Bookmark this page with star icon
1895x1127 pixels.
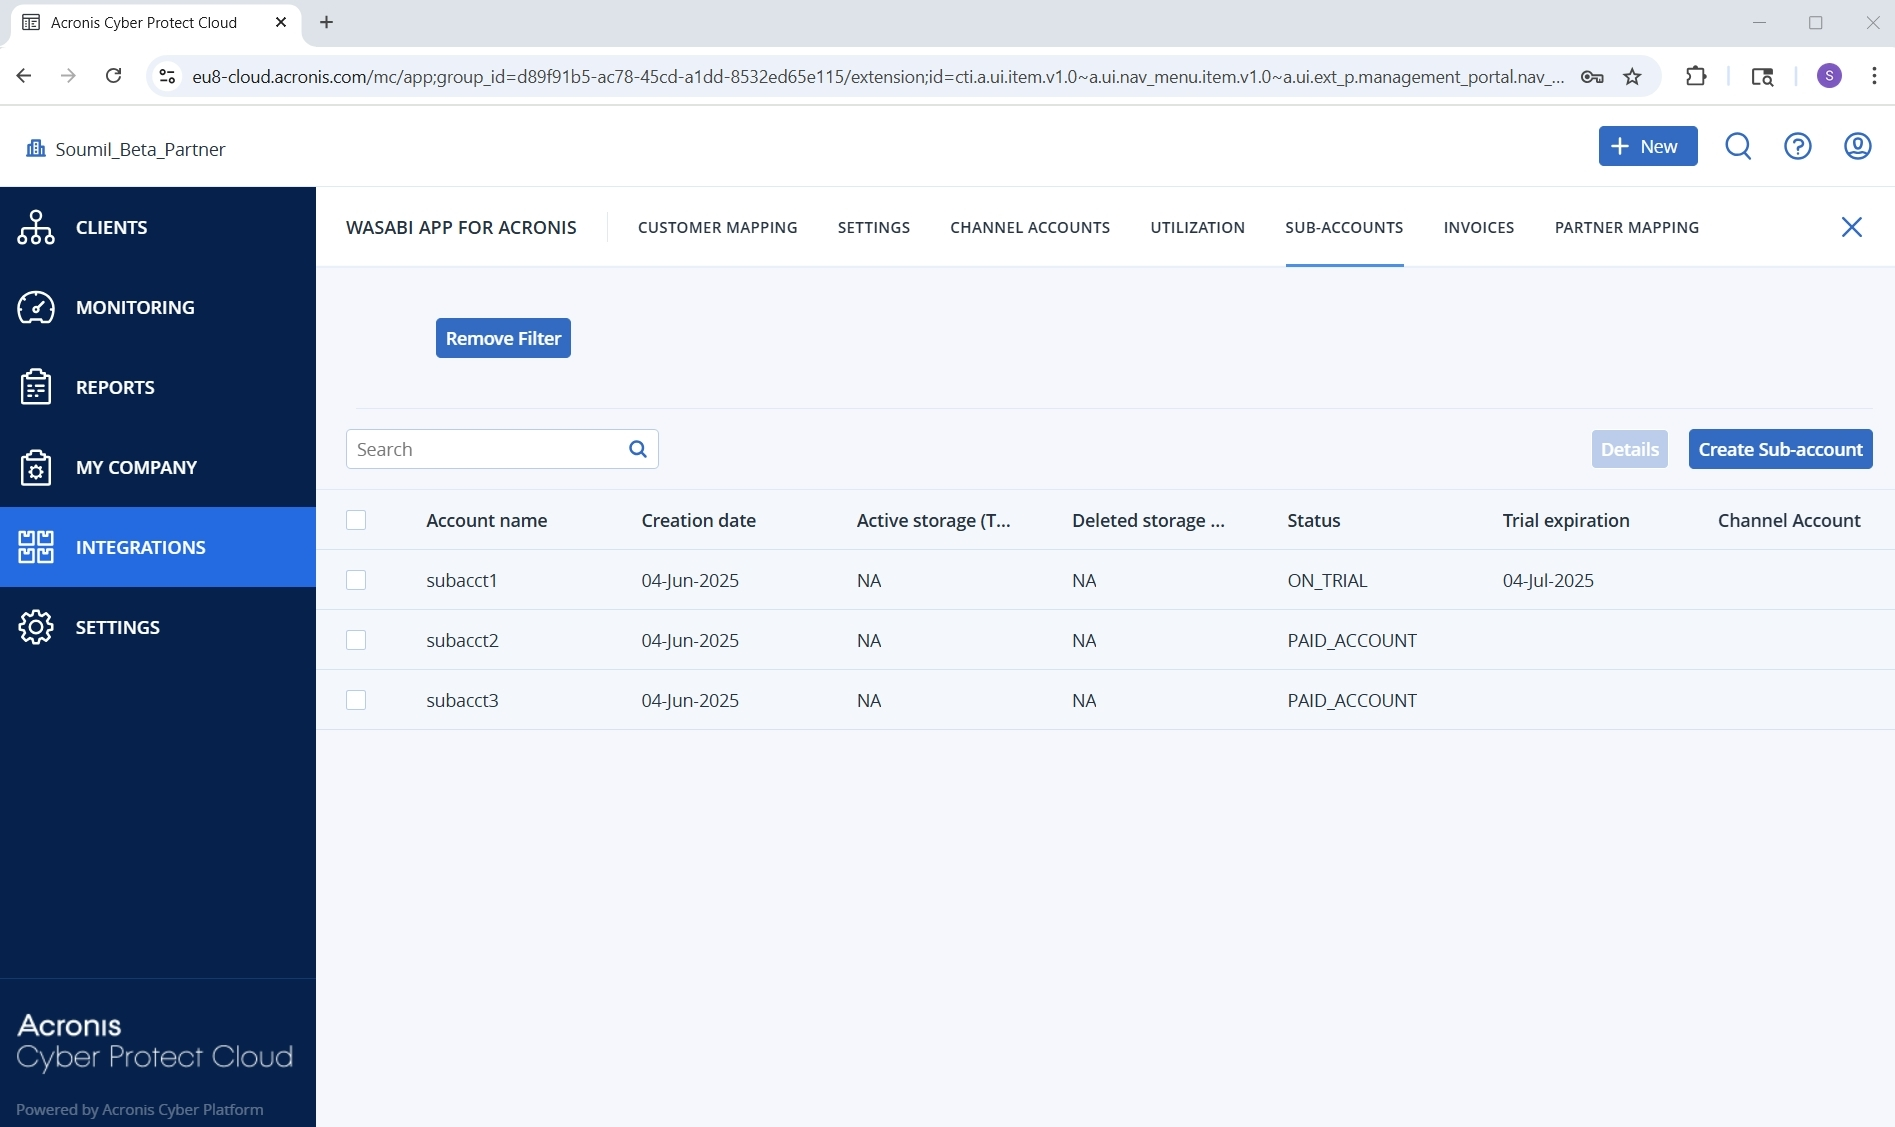click(x=1632, y=76)
